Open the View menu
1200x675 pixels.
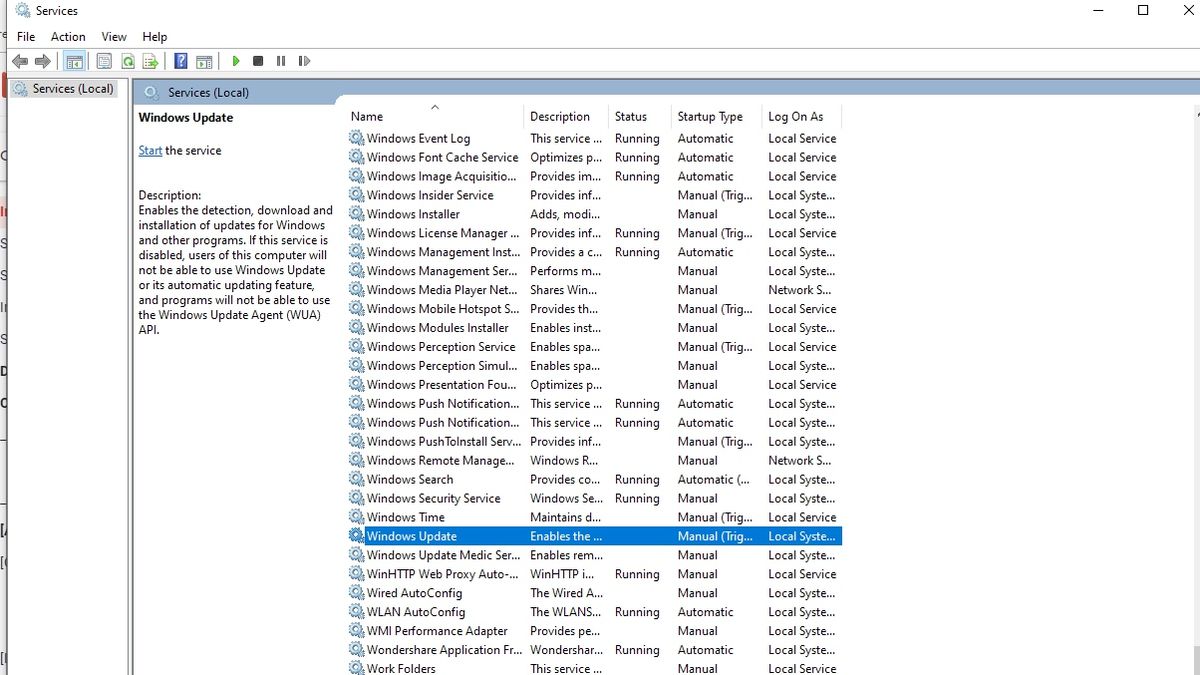coord(114,36)
